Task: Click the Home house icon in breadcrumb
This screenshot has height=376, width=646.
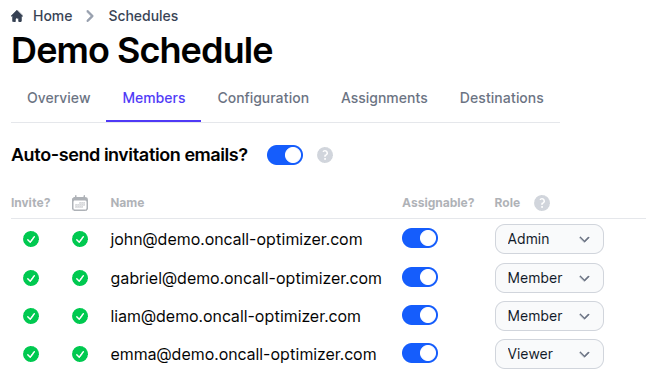Action: (x=17, y=16)
